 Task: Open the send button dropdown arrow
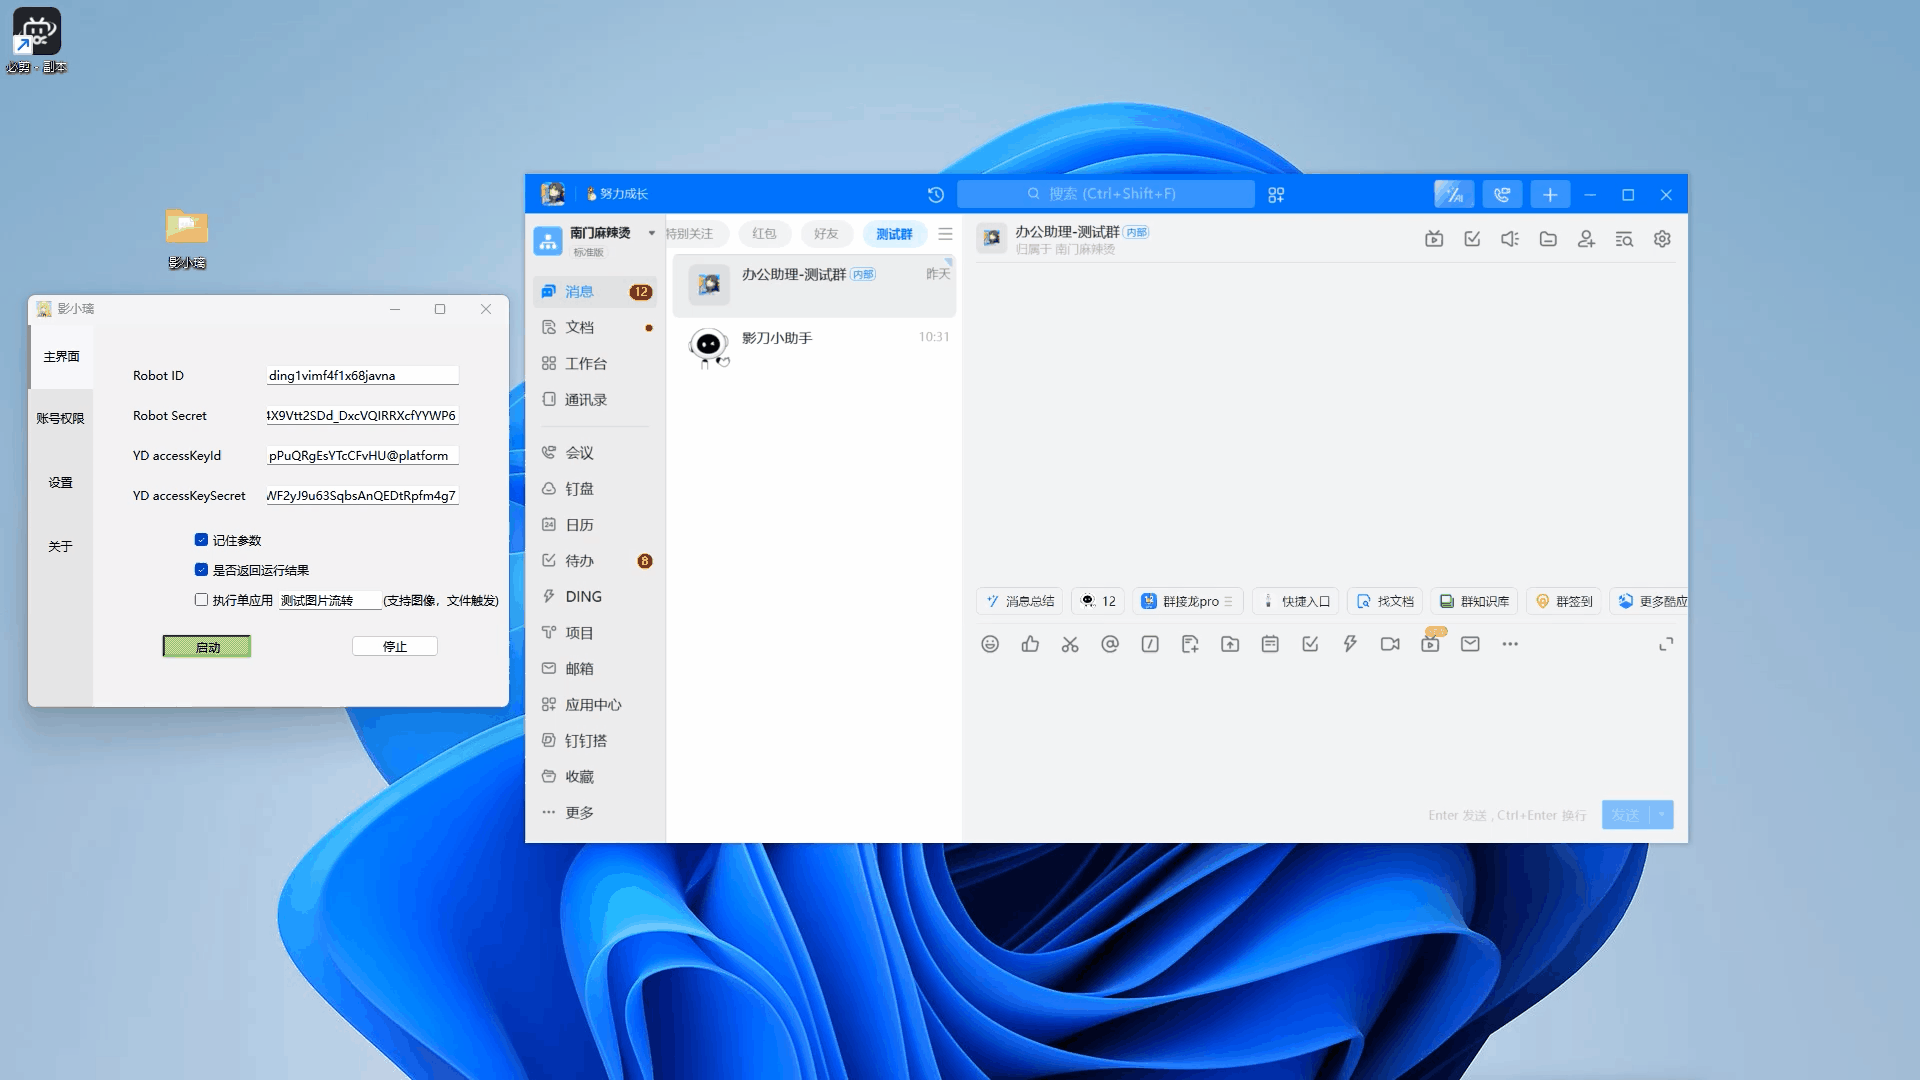point(1662,815)
